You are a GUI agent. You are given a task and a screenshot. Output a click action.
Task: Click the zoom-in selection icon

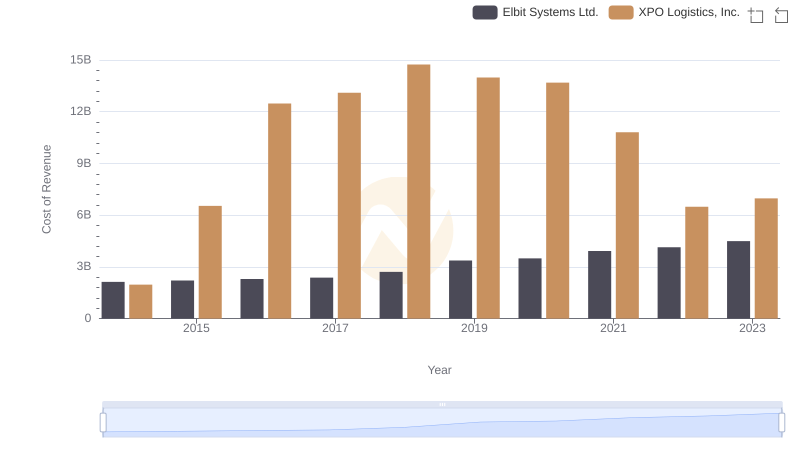[x=756, y=15]
